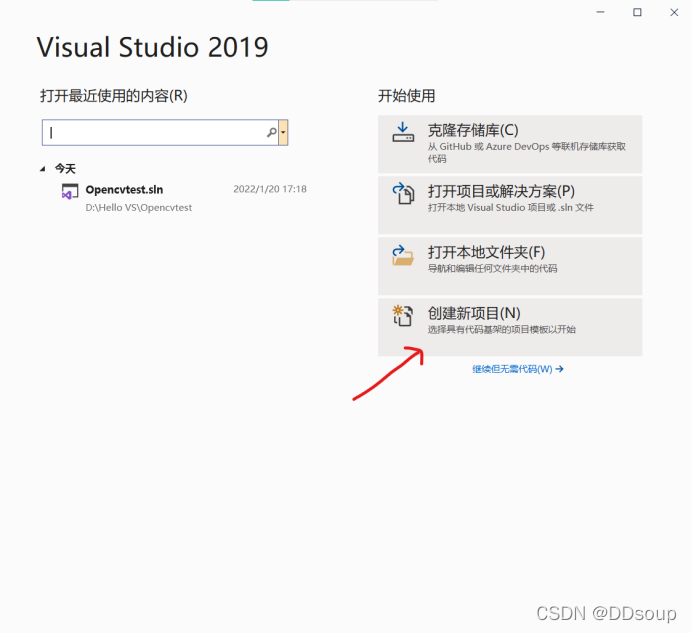Image resolution: width=692 pixels, height=633 pixels.
Task: Click the clone repository download icon
Action: [403, 132]
